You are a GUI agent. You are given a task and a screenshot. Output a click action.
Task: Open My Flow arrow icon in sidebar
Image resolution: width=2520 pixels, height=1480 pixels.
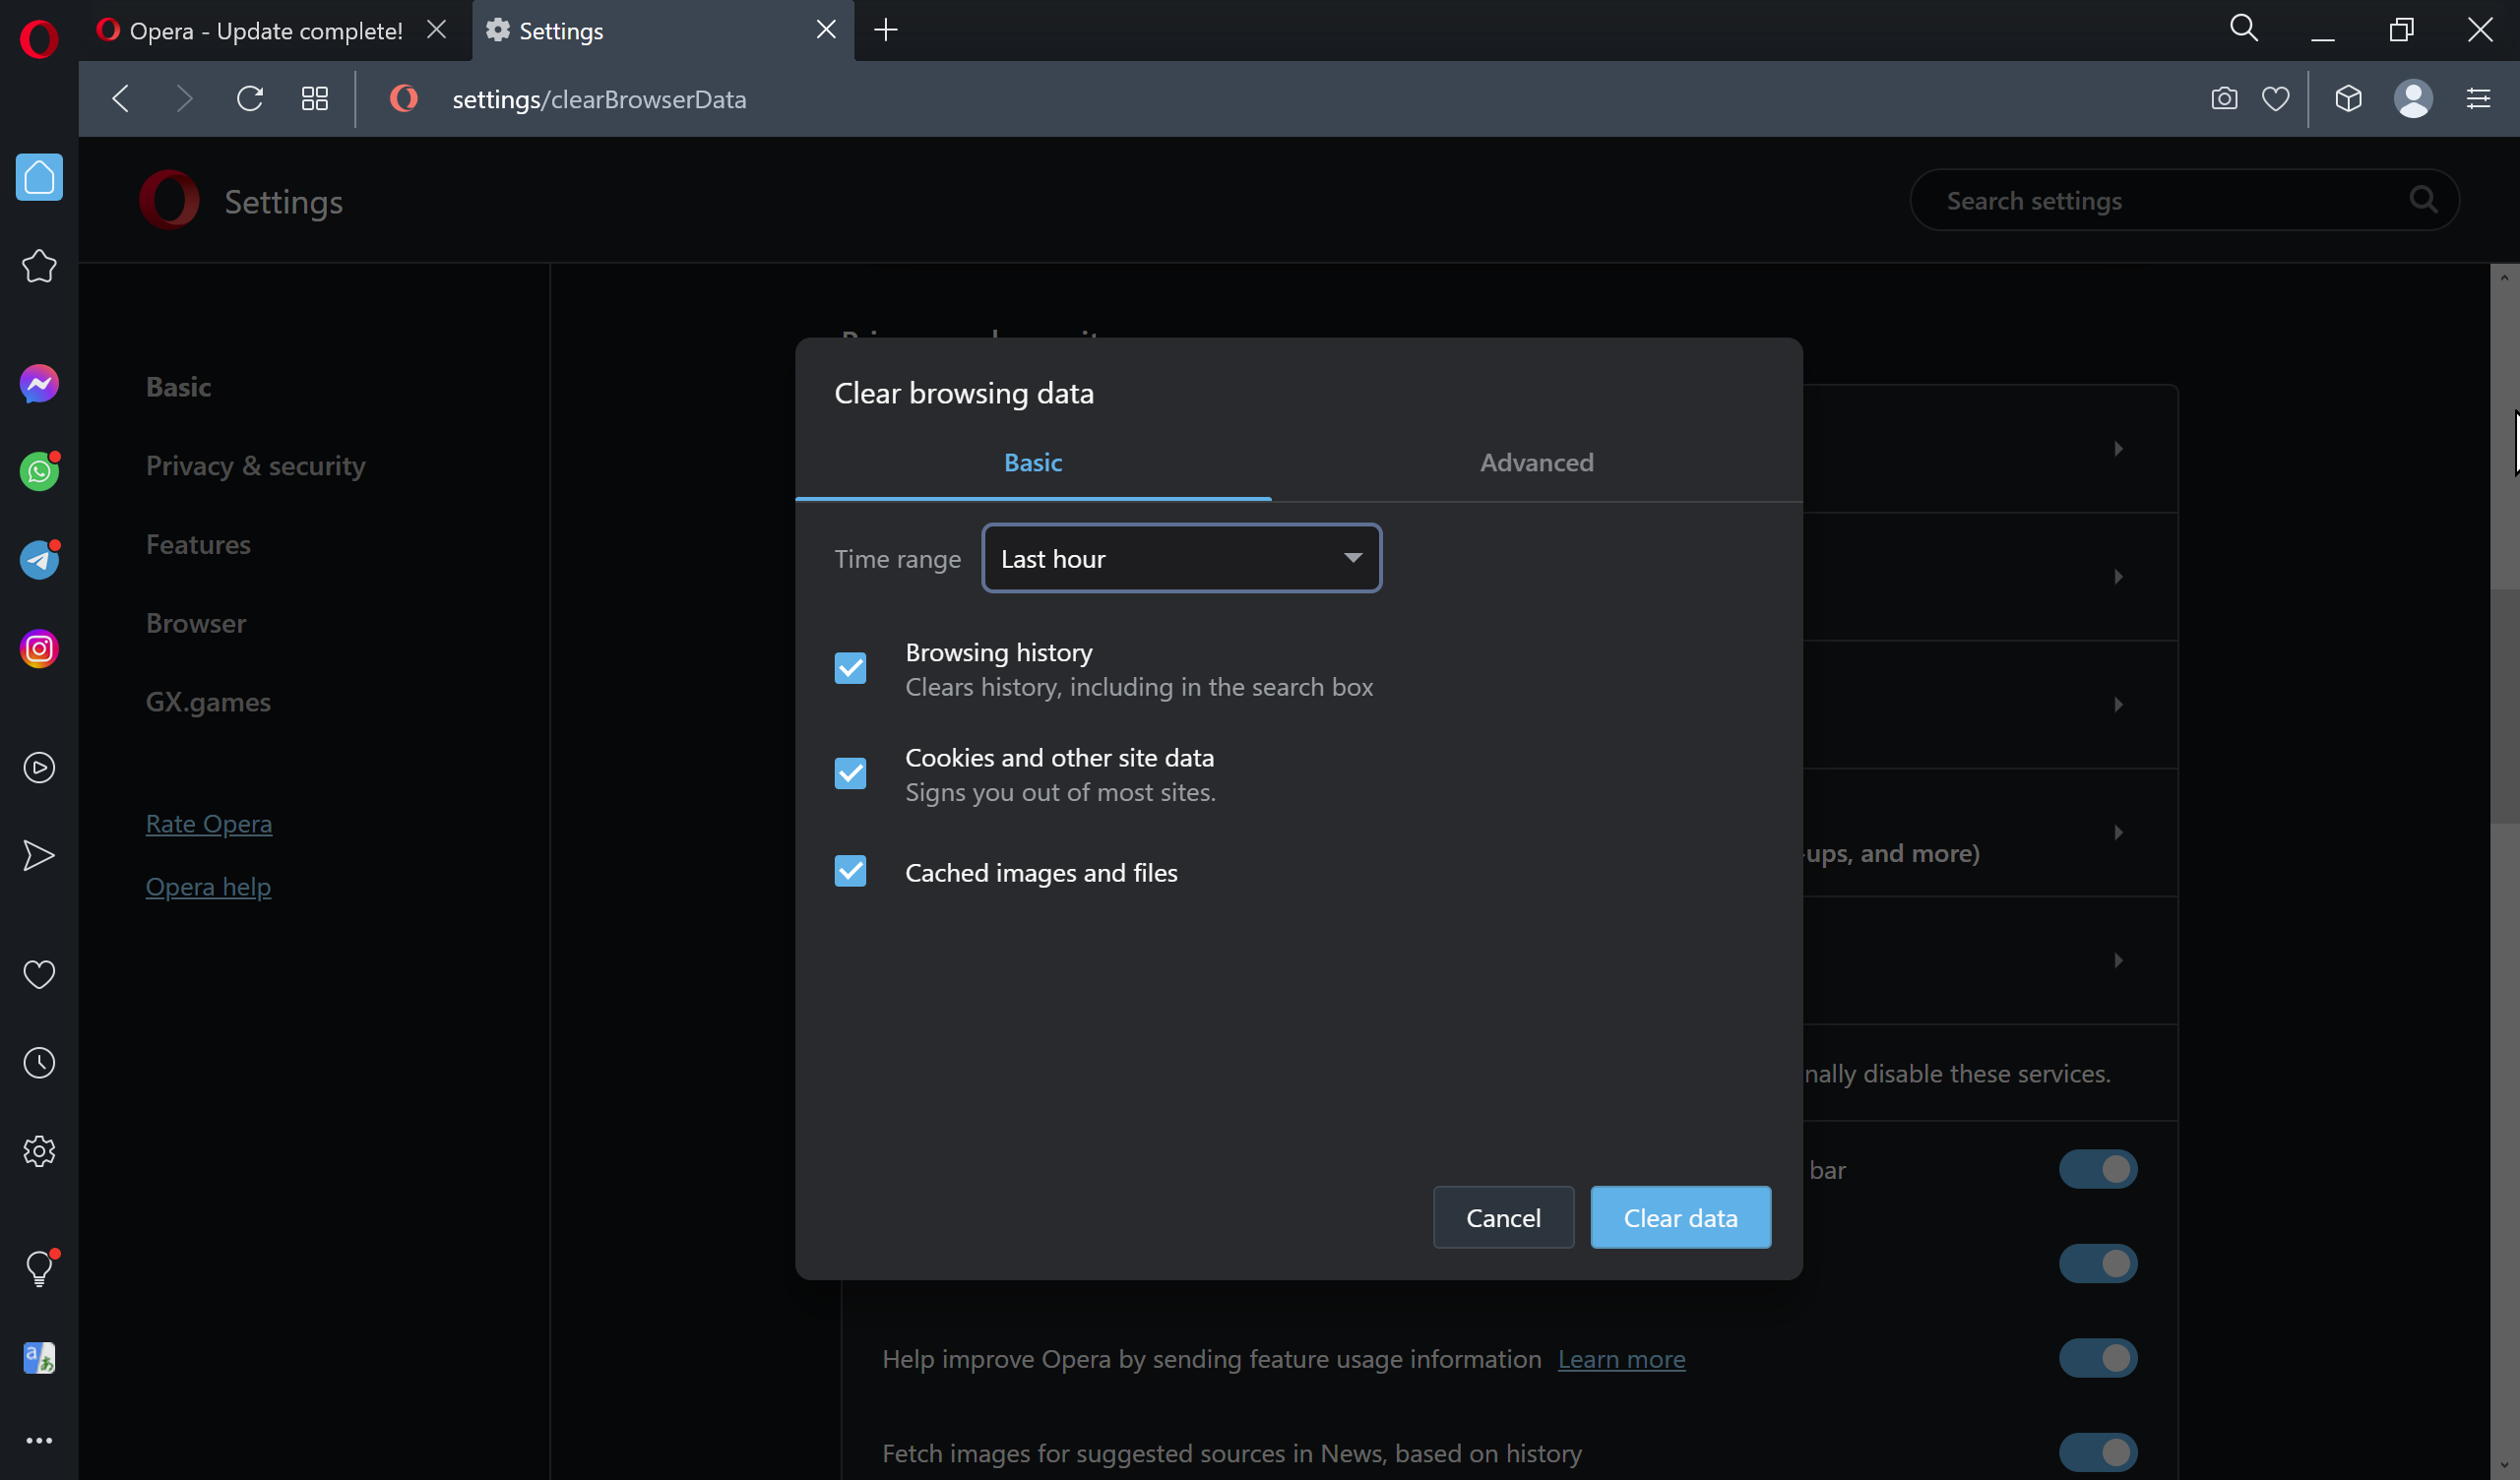click(x=39, y=855)
